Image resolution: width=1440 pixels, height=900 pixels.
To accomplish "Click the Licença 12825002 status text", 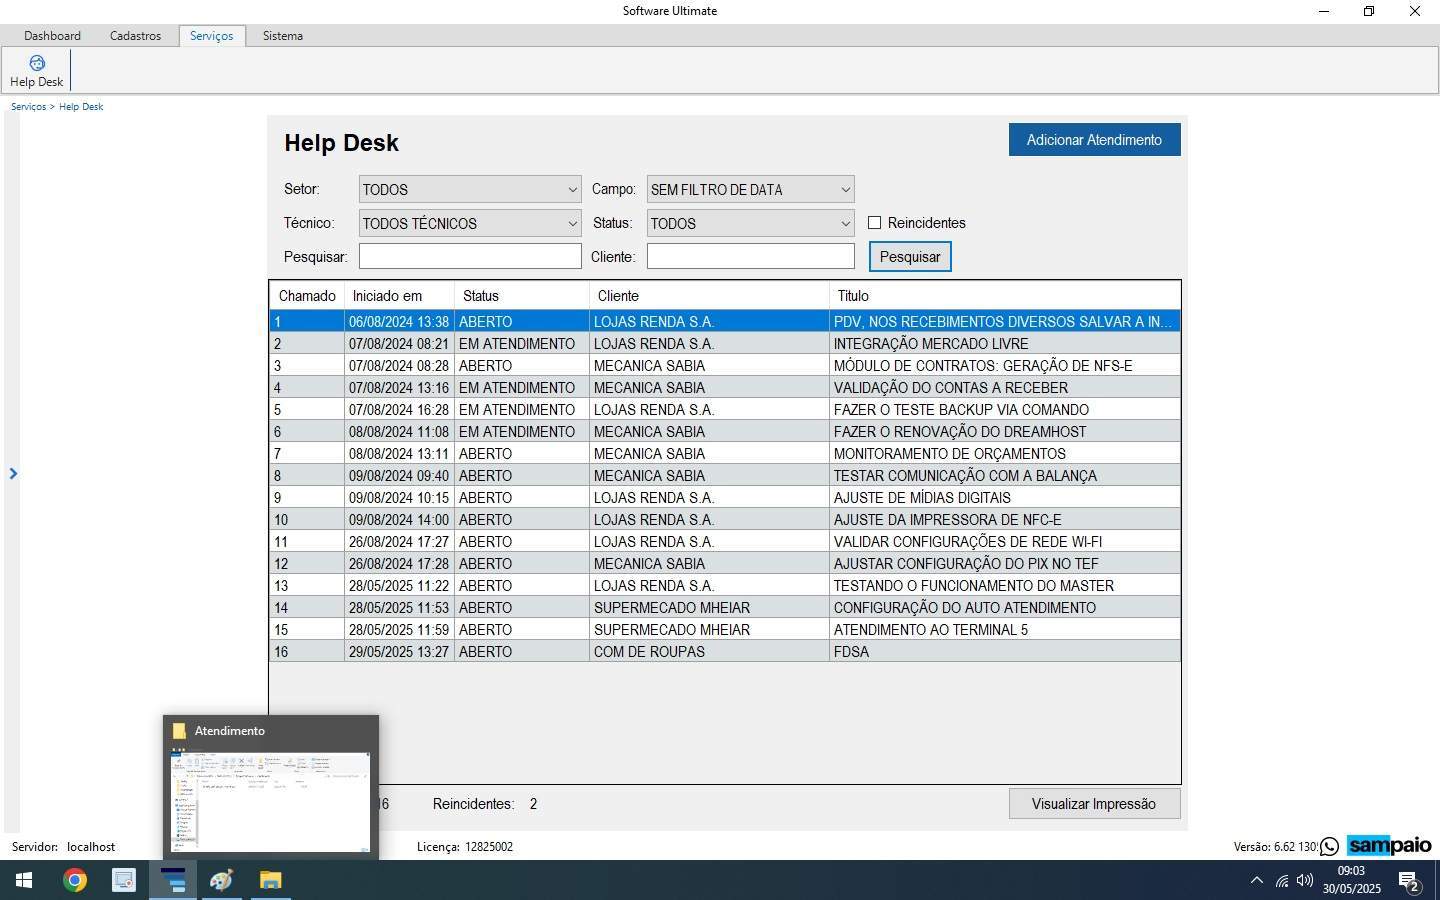I will pos(465,847).
